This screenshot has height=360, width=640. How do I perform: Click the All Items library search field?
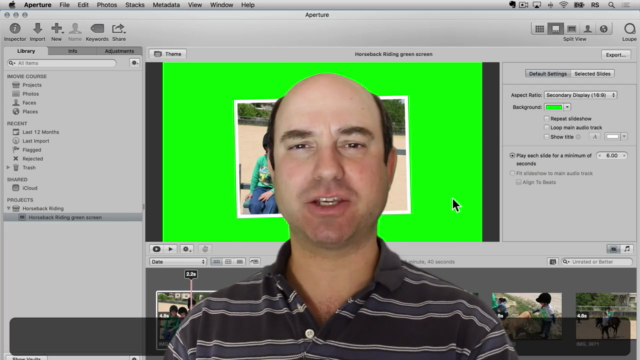[62, 63]
